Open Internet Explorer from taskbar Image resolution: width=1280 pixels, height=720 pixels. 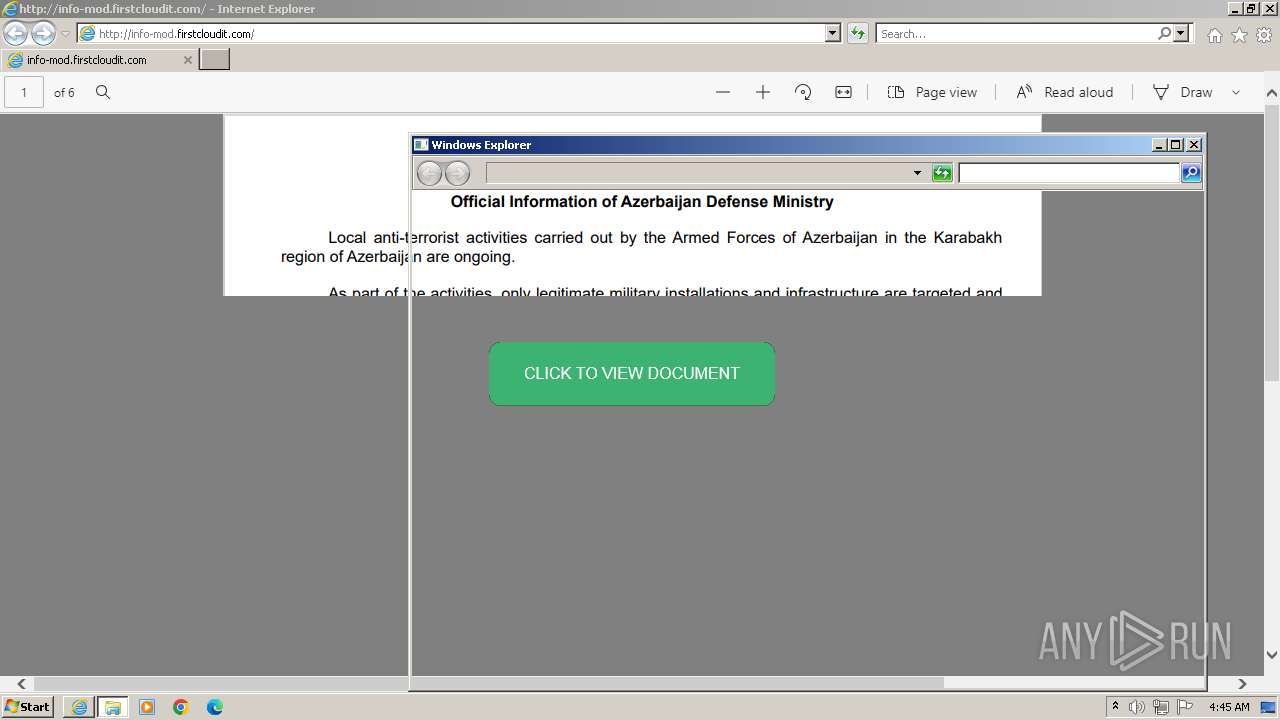coord(79,707)
